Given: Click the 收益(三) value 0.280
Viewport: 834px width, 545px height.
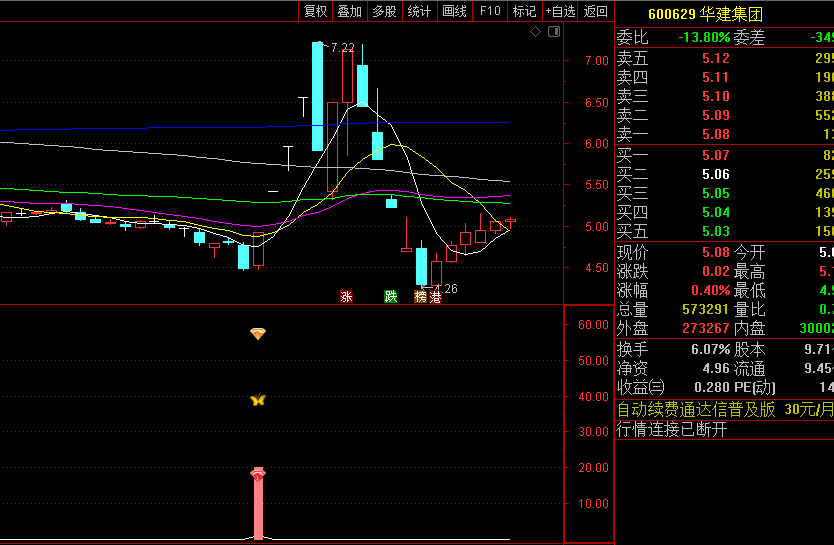Looking at the screenshot, I should pos(712,388).
